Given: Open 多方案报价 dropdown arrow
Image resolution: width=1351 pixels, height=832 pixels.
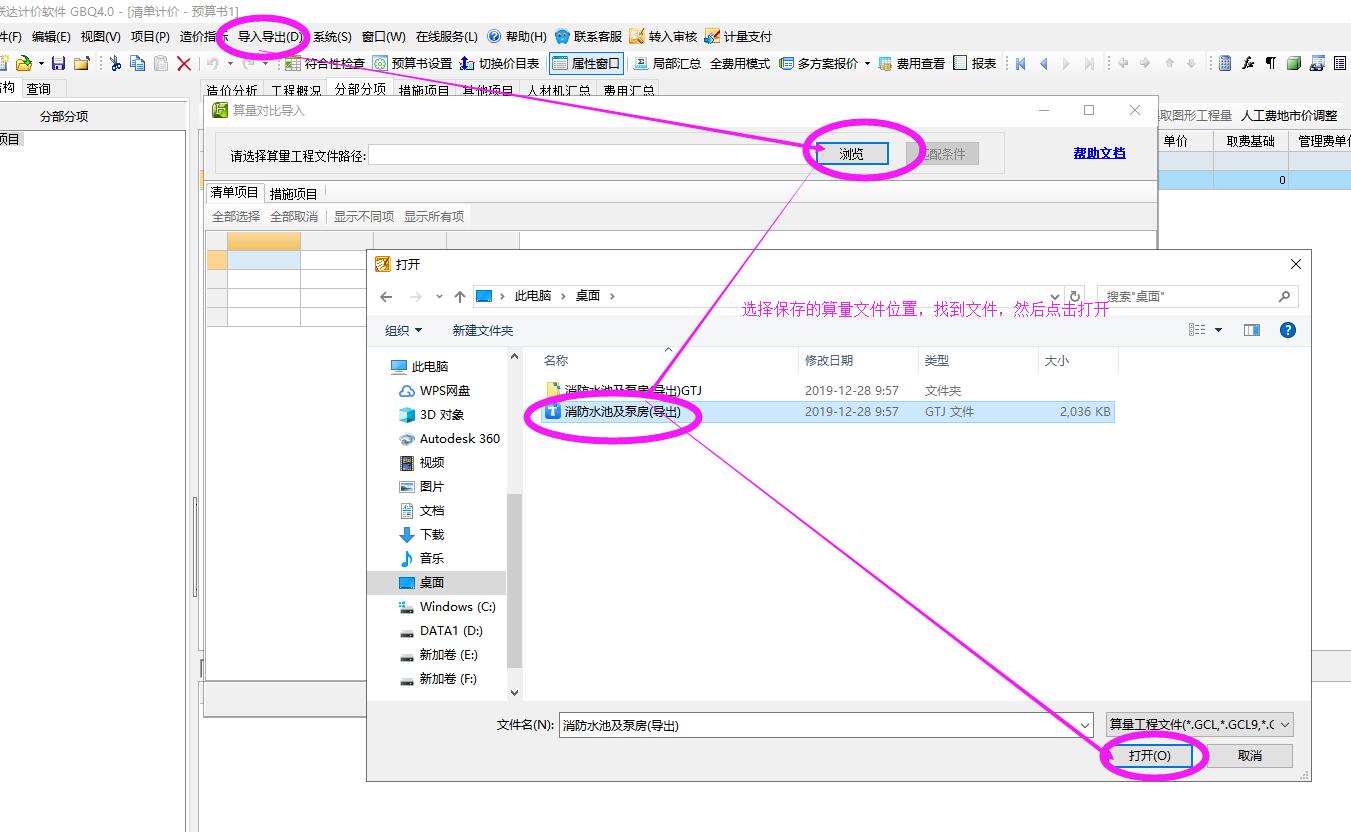Looking at the screenshot, I should (x=867, y=63).
